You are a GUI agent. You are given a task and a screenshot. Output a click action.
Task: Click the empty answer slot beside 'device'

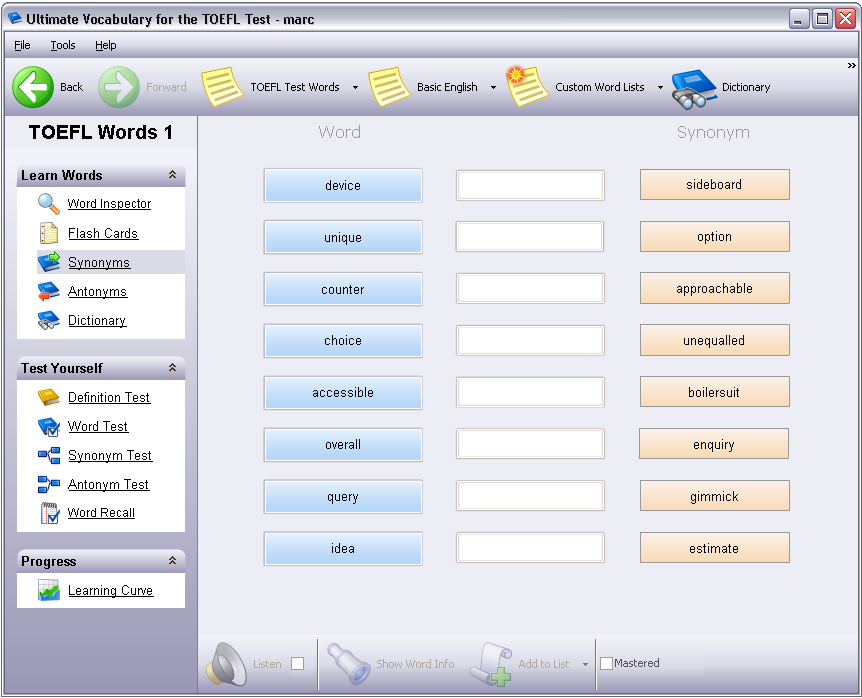click(531, 185)
